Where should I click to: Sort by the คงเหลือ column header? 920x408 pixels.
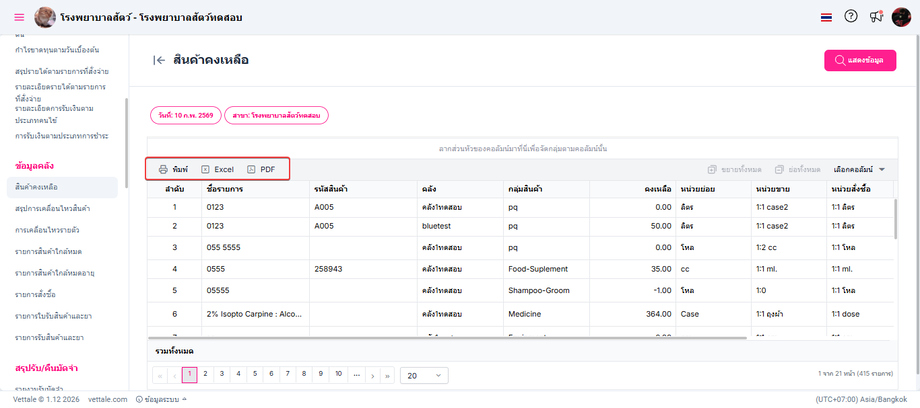click(656, 189)
